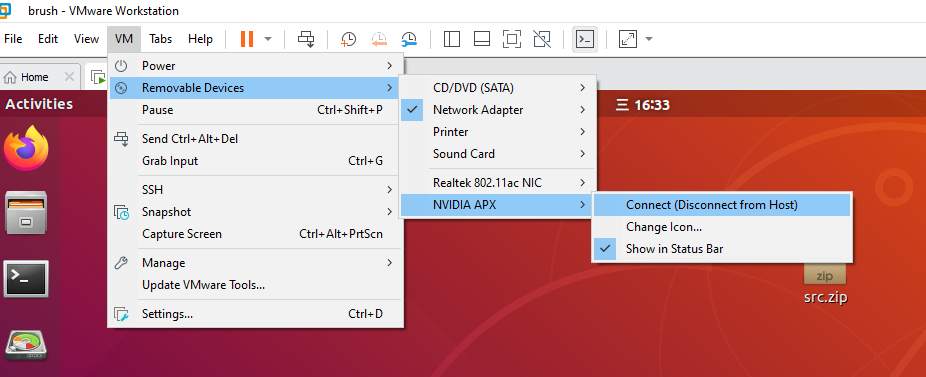Open the Edit menu

click(48, 39)
